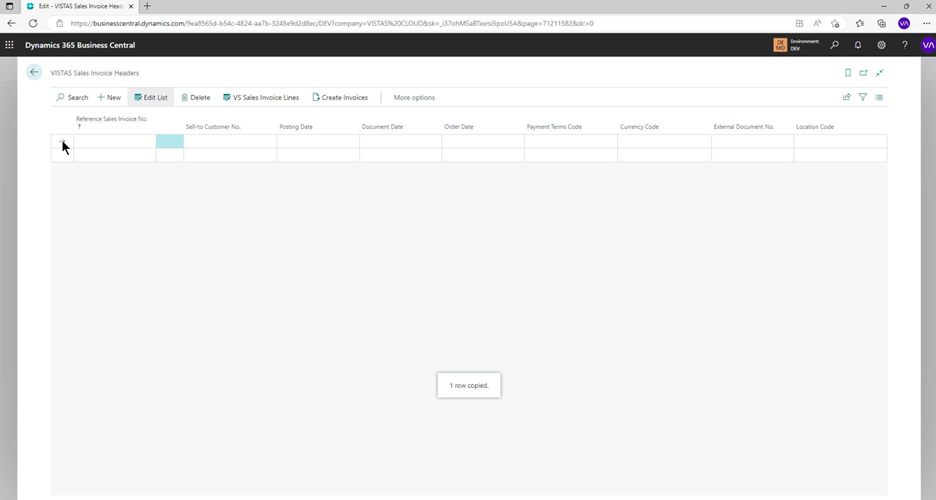Toggle the filter pane funnel icon
936x500 pixels.
863,97
